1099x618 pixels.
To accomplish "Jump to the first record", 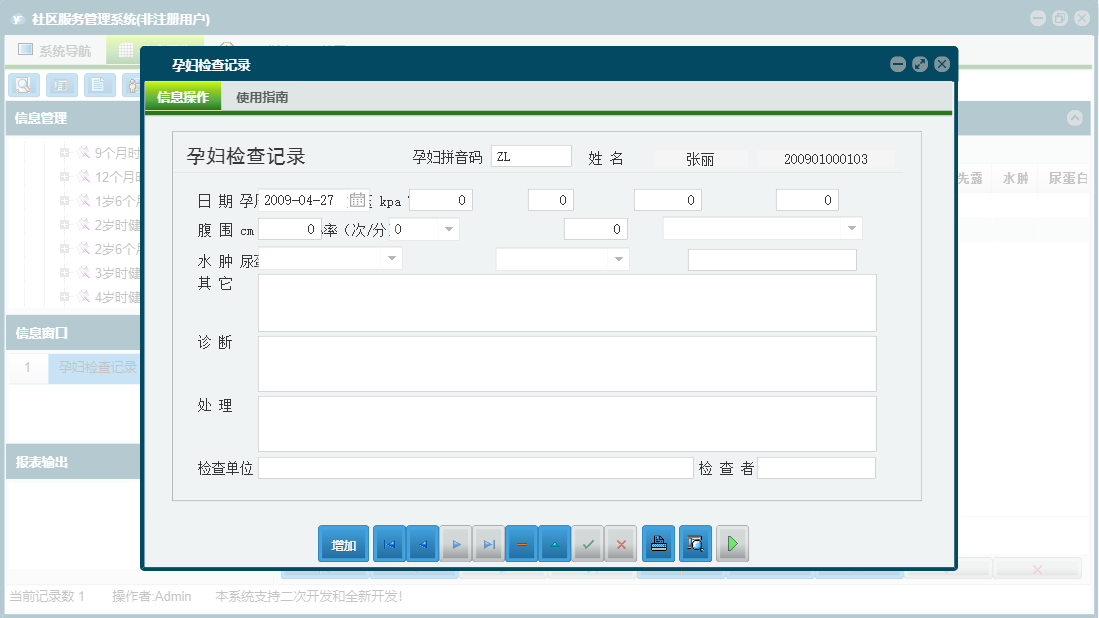I will coord(390,544).
